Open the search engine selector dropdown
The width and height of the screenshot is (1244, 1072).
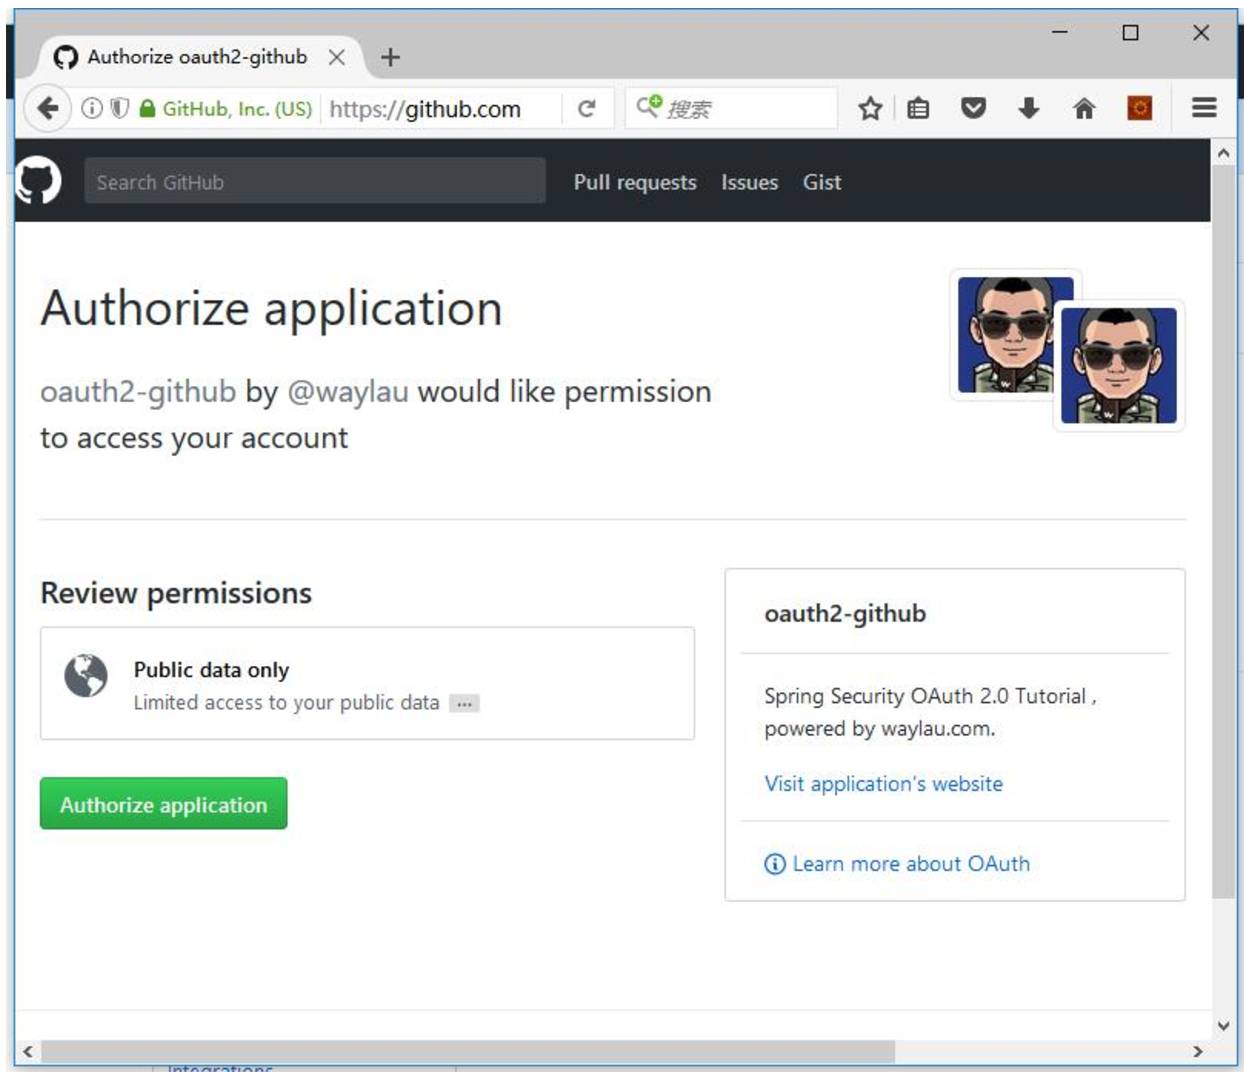(x=648, y=107)
